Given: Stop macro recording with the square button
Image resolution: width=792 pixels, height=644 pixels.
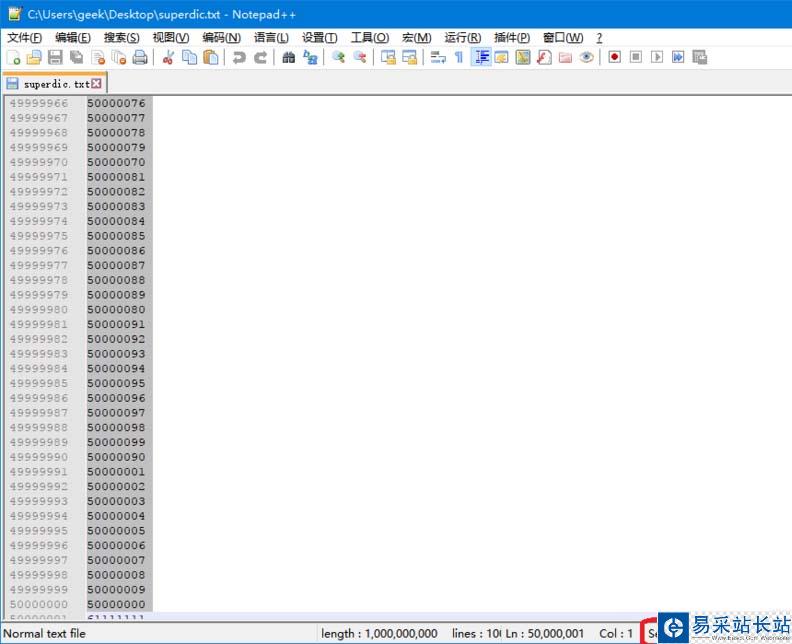Looking at the screenshot, I should 636,58.
